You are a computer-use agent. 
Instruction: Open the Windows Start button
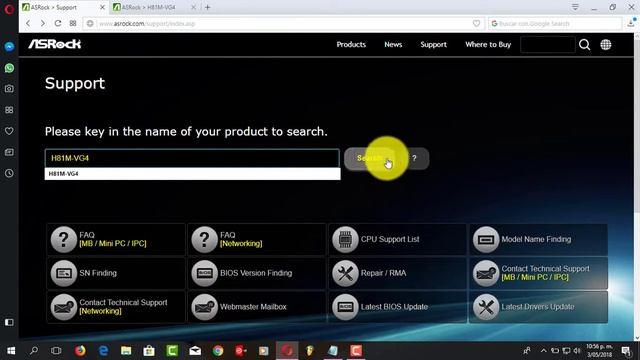point(11,351)
